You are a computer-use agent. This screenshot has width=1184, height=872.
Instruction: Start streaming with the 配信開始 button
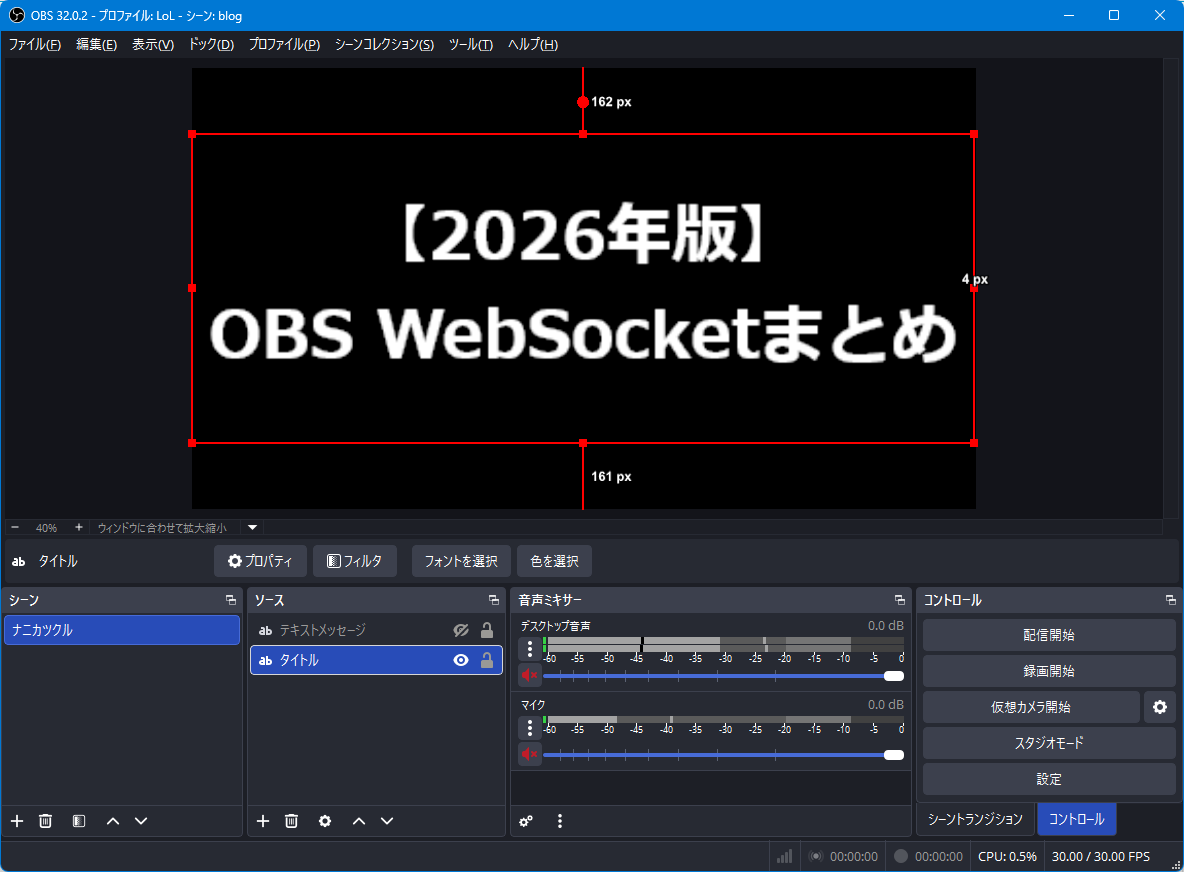pos(1048,634)
